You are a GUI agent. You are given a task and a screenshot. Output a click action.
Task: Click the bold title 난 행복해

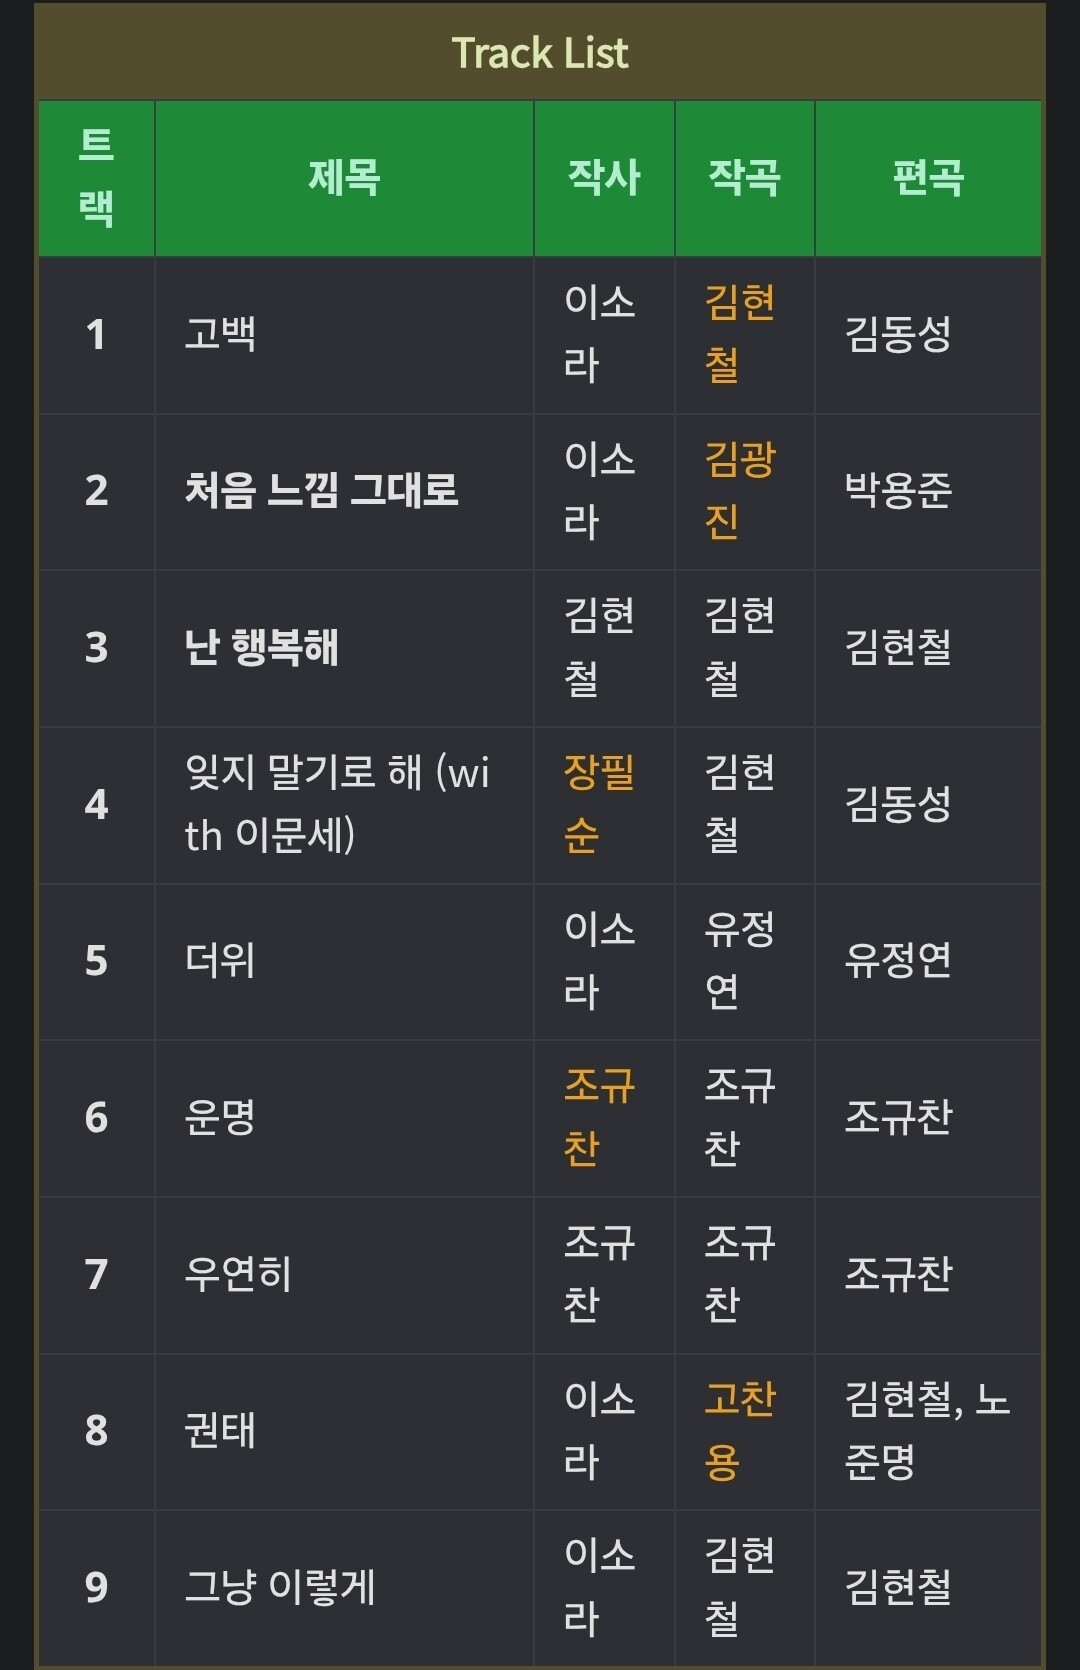point(262,647)
